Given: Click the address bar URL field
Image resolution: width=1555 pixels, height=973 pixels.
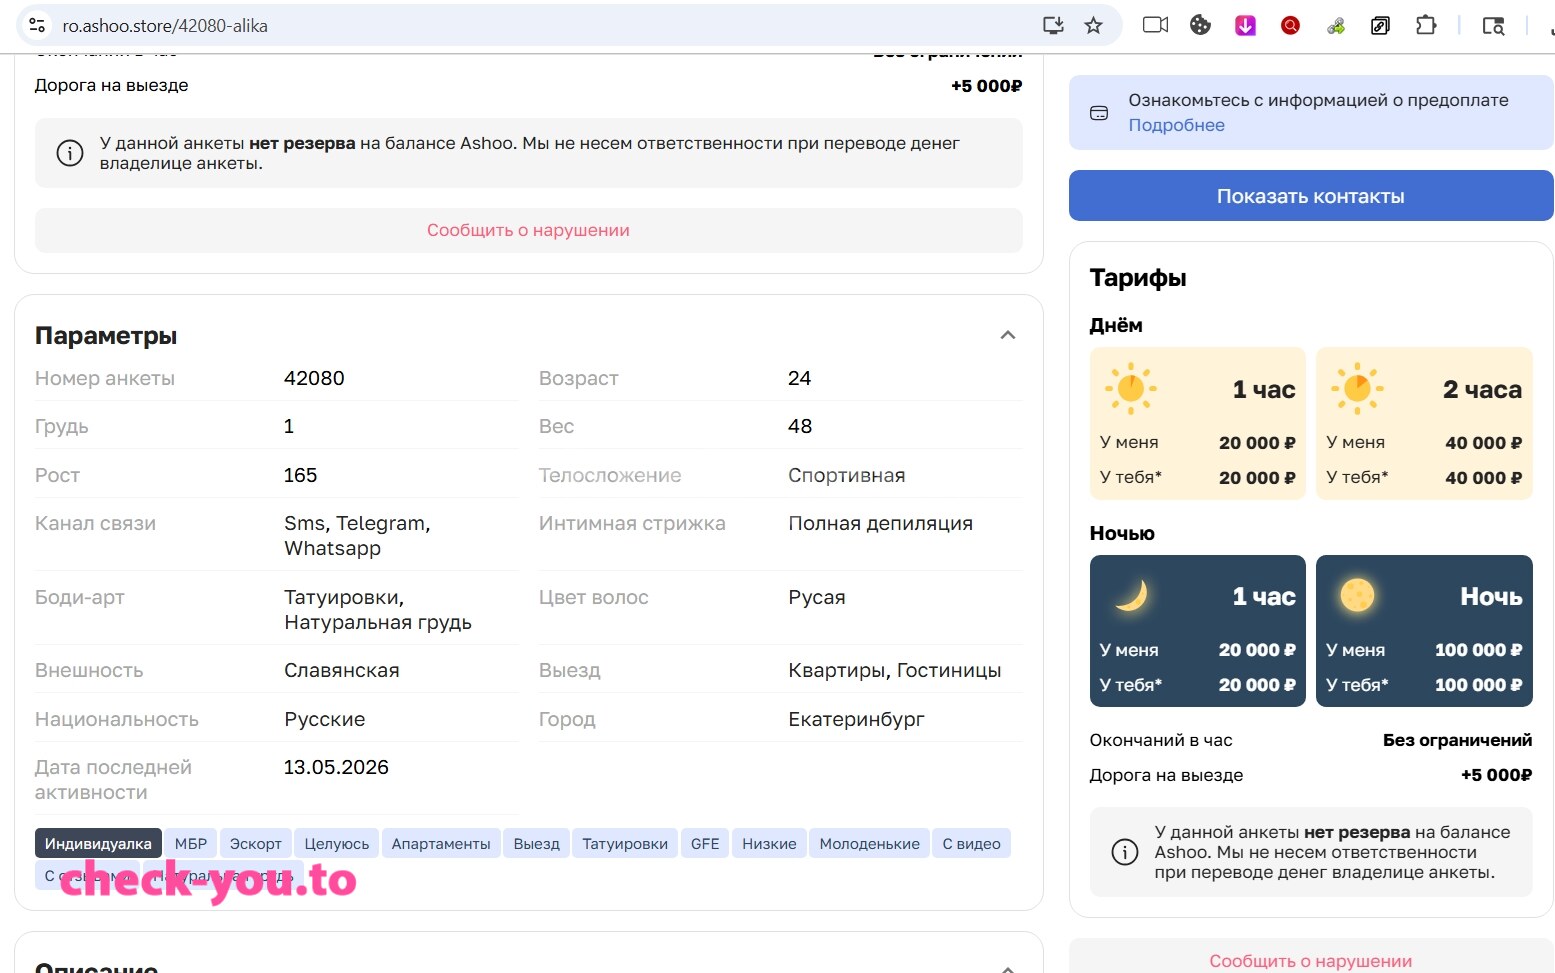Looking at the screenshot, I should click(x=540, y=25).
